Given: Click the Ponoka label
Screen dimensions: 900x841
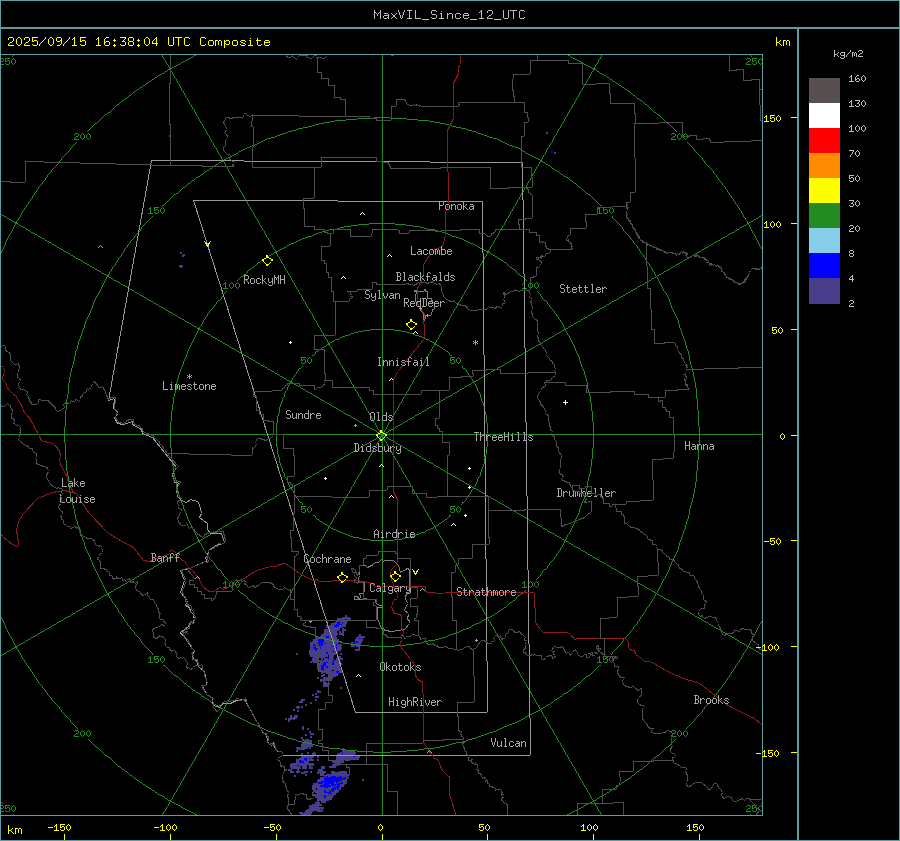Looking at the screenshot, I should click(x=456, y=206).
